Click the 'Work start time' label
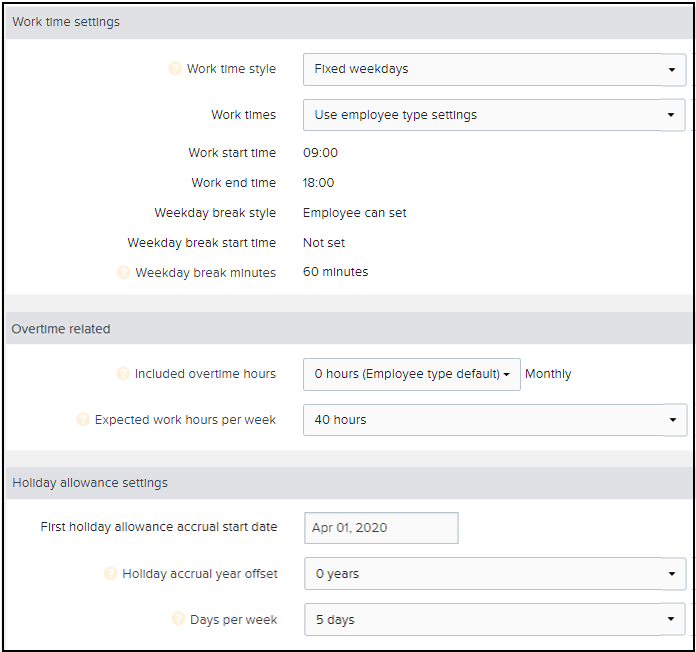The height and width of the screenshot is (652, 696). [x=232, y=153]
